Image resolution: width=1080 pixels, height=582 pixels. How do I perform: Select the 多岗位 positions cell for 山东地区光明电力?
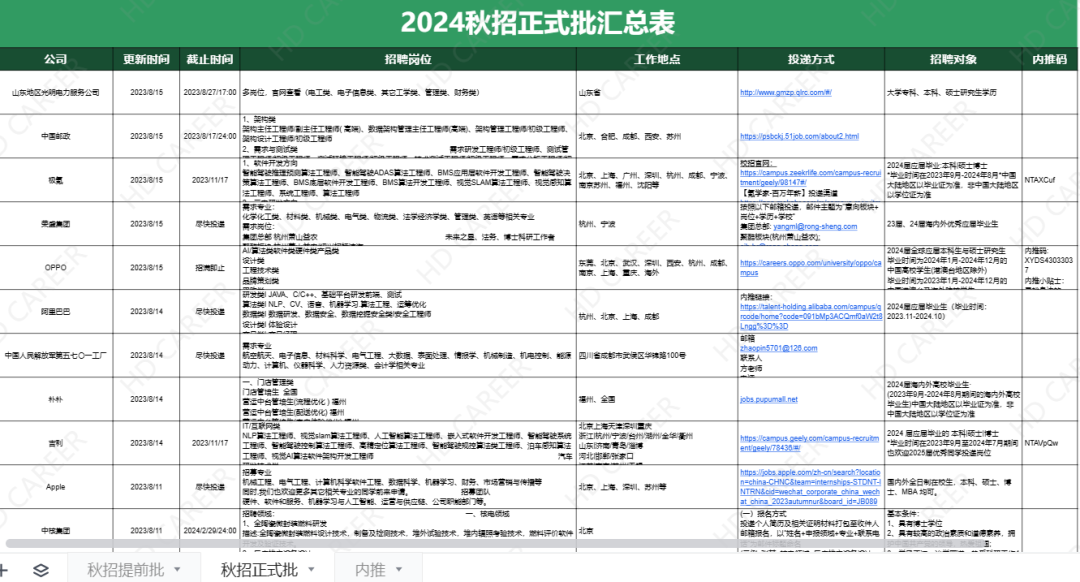(x=408, y=92)
